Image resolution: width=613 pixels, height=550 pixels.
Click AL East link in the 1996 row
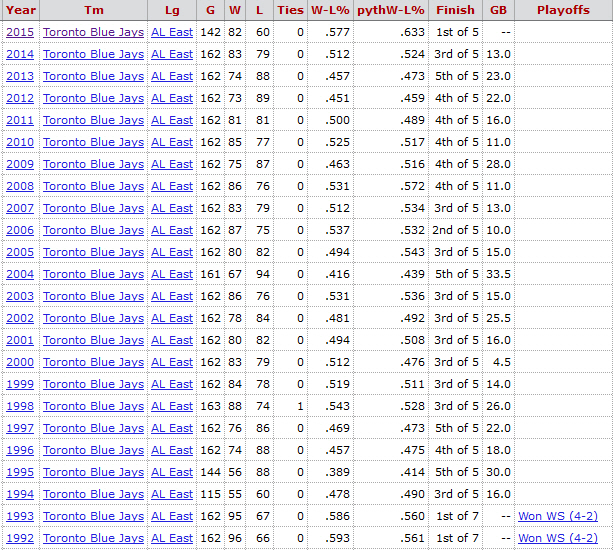pos(172,450)
